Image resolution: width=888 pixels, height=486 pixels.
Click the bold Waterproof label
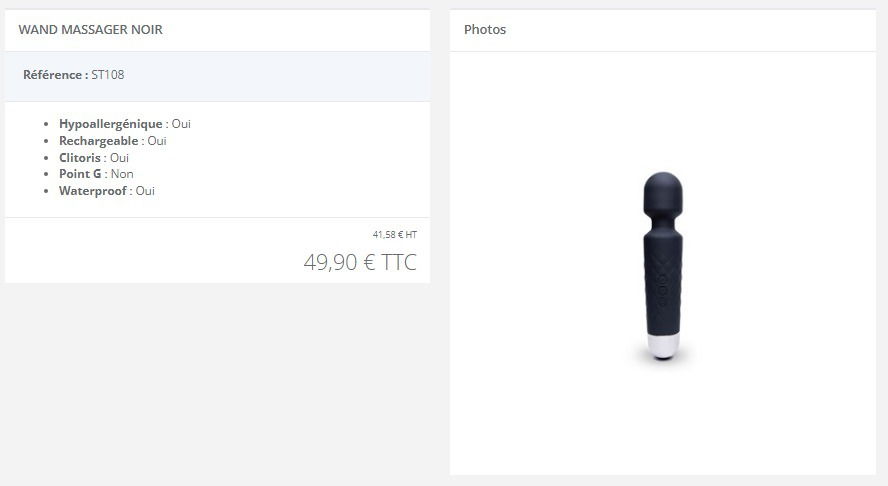click(x=93, y=191)
